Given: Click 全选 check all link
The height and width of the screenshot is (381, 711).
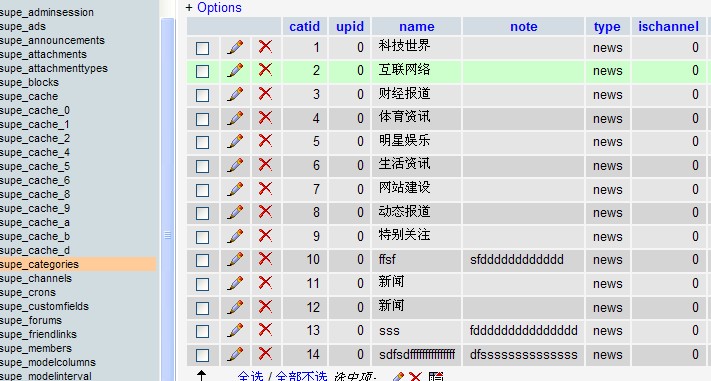Looking at the screenshot, I should pyautogui.click(x=250, y=376).
